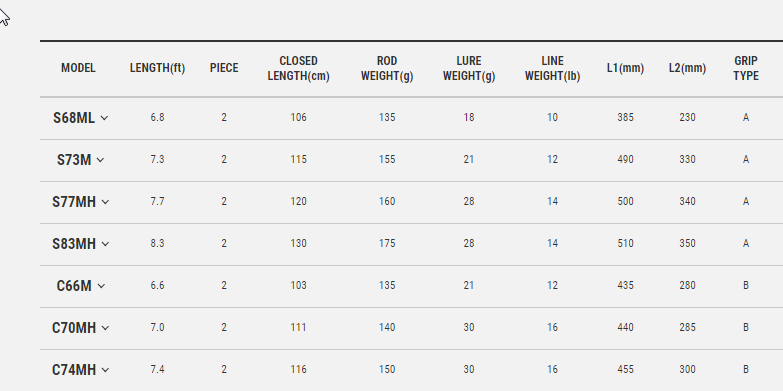
Task: Click the LURE WEIGHT(g) column header
Action: pyautogui.click(x=469, y=68)
